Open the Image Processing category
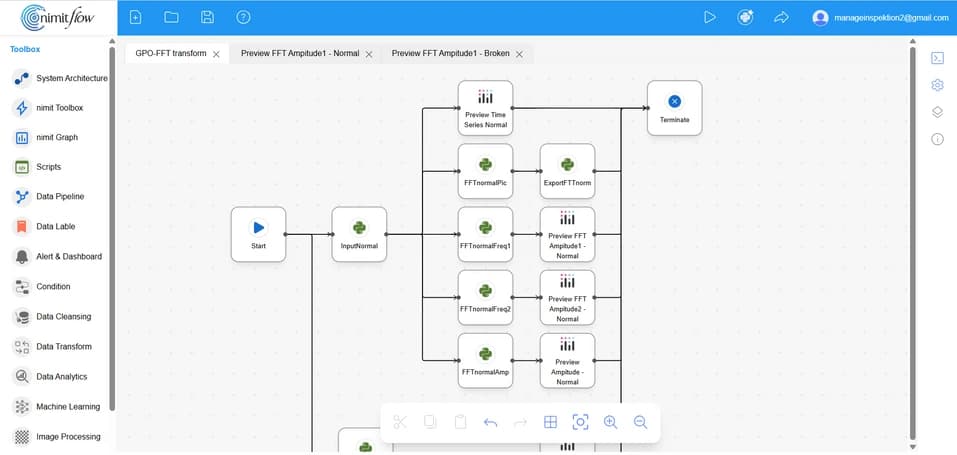This screenshot has height=455, width=957. [59, 437]
